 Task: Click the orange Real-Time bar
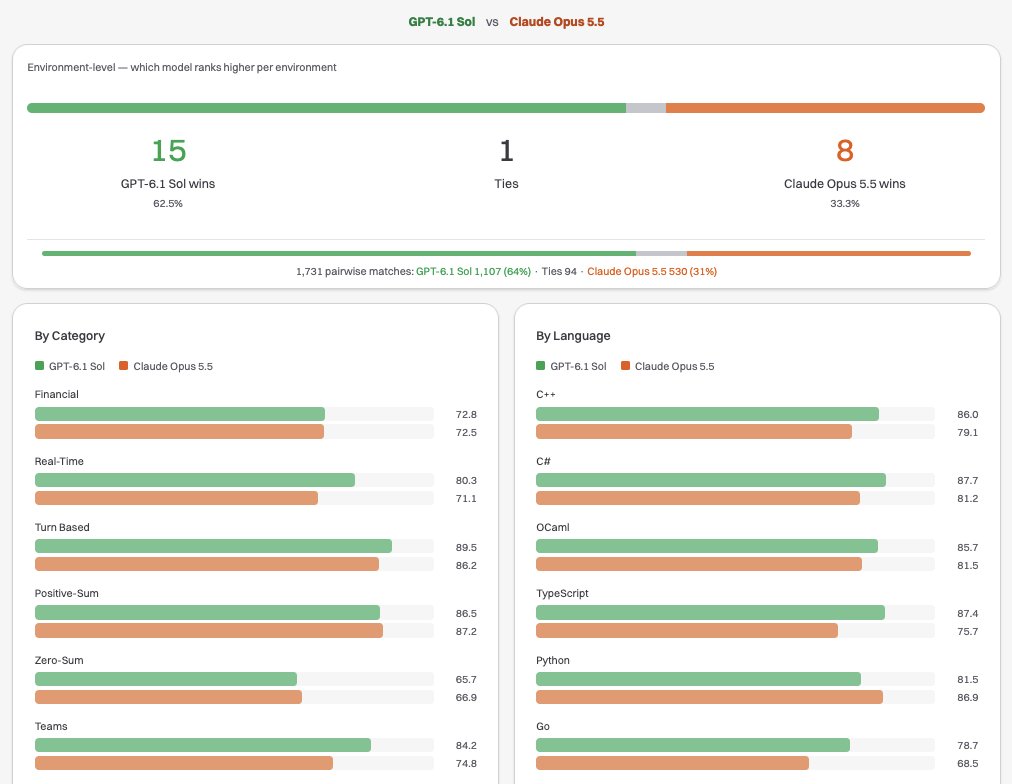click(x=176, y=498)
